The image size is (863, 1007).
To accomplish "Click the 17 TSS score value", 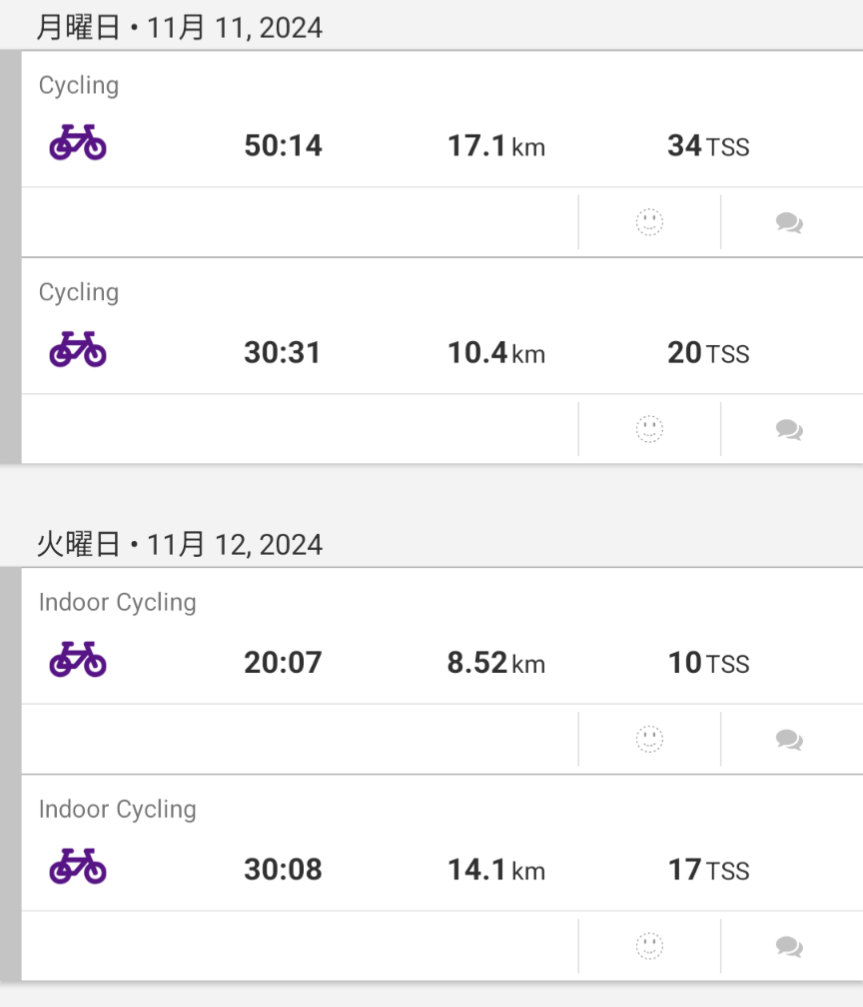I will coord(707,870).
